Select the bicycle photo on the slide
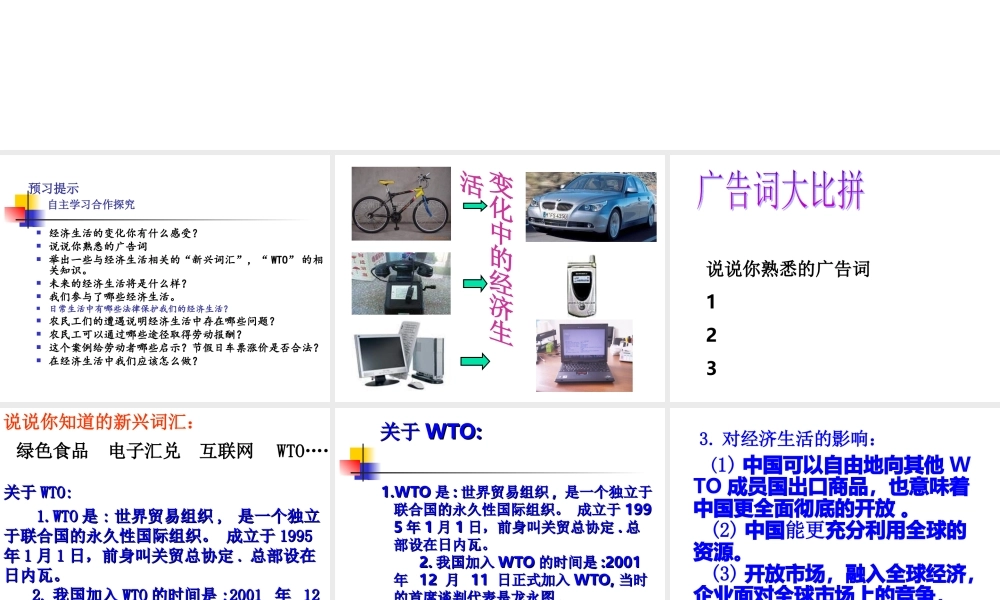Screen dimensions: 1000x600 tap(401, 203)
